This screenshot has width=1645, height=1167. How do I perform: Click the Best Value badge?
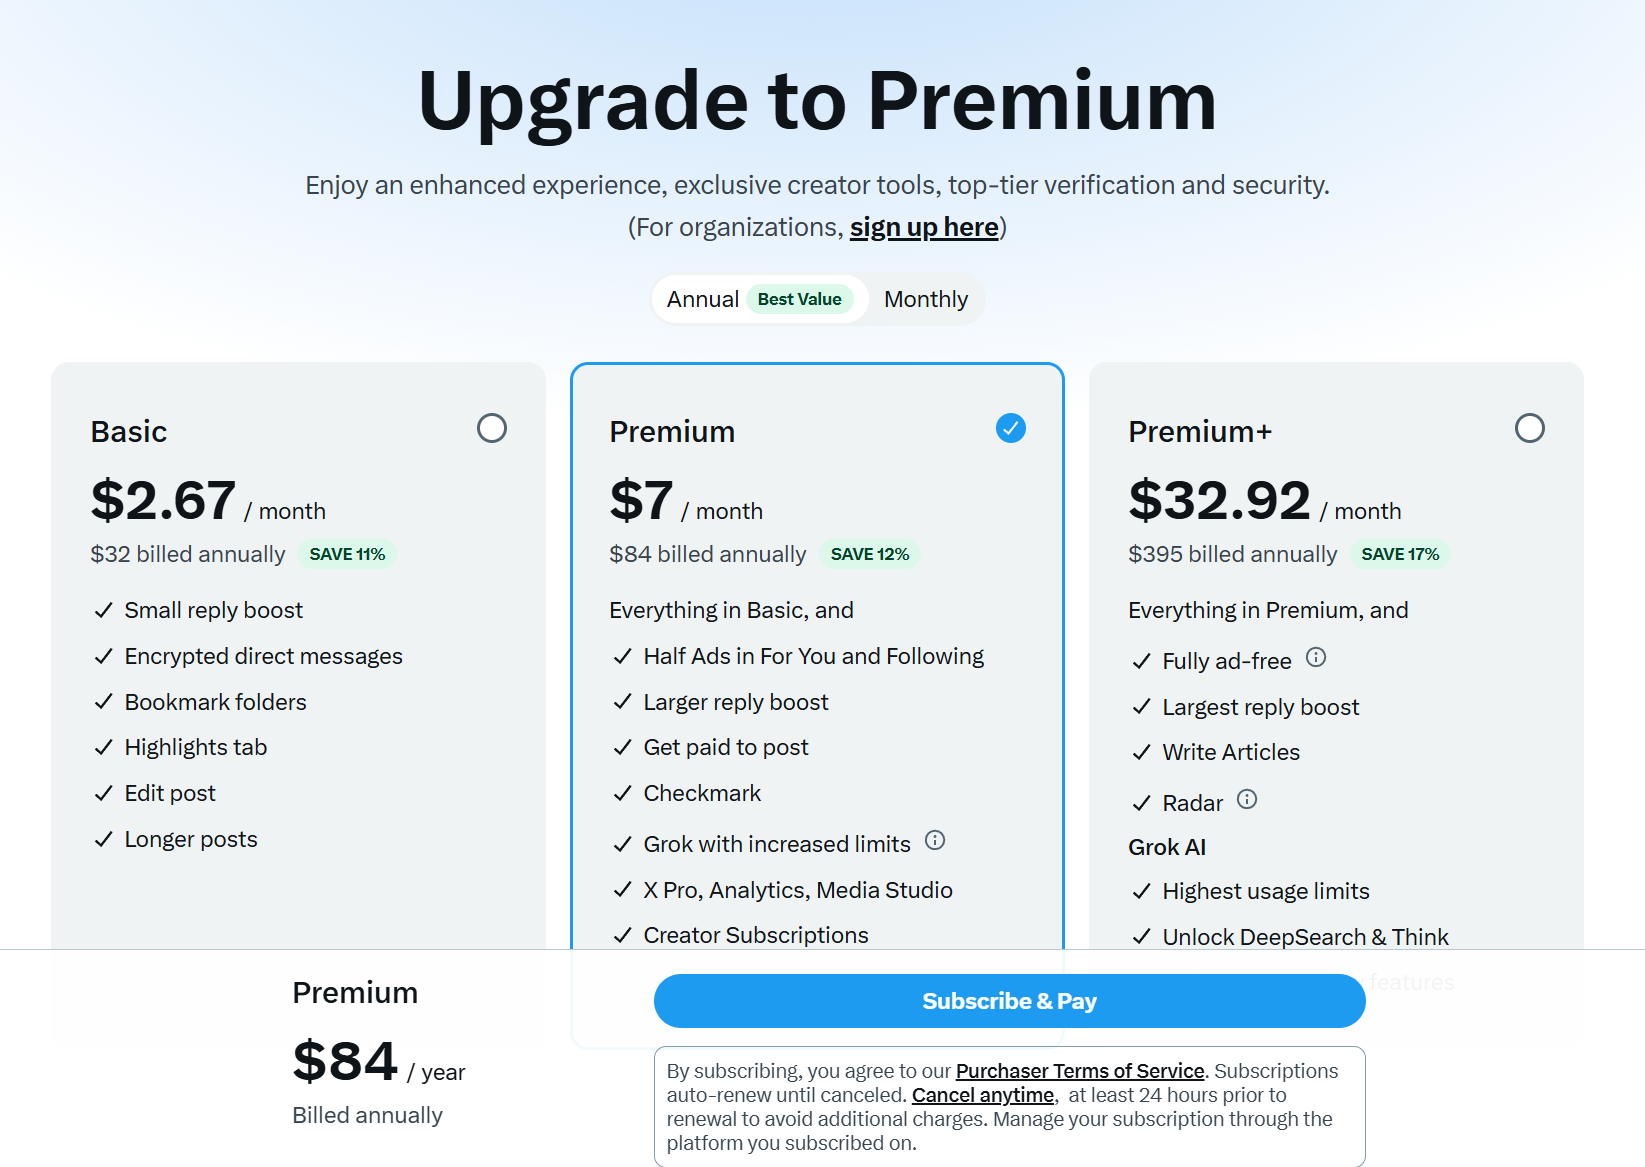coord(799,299)
